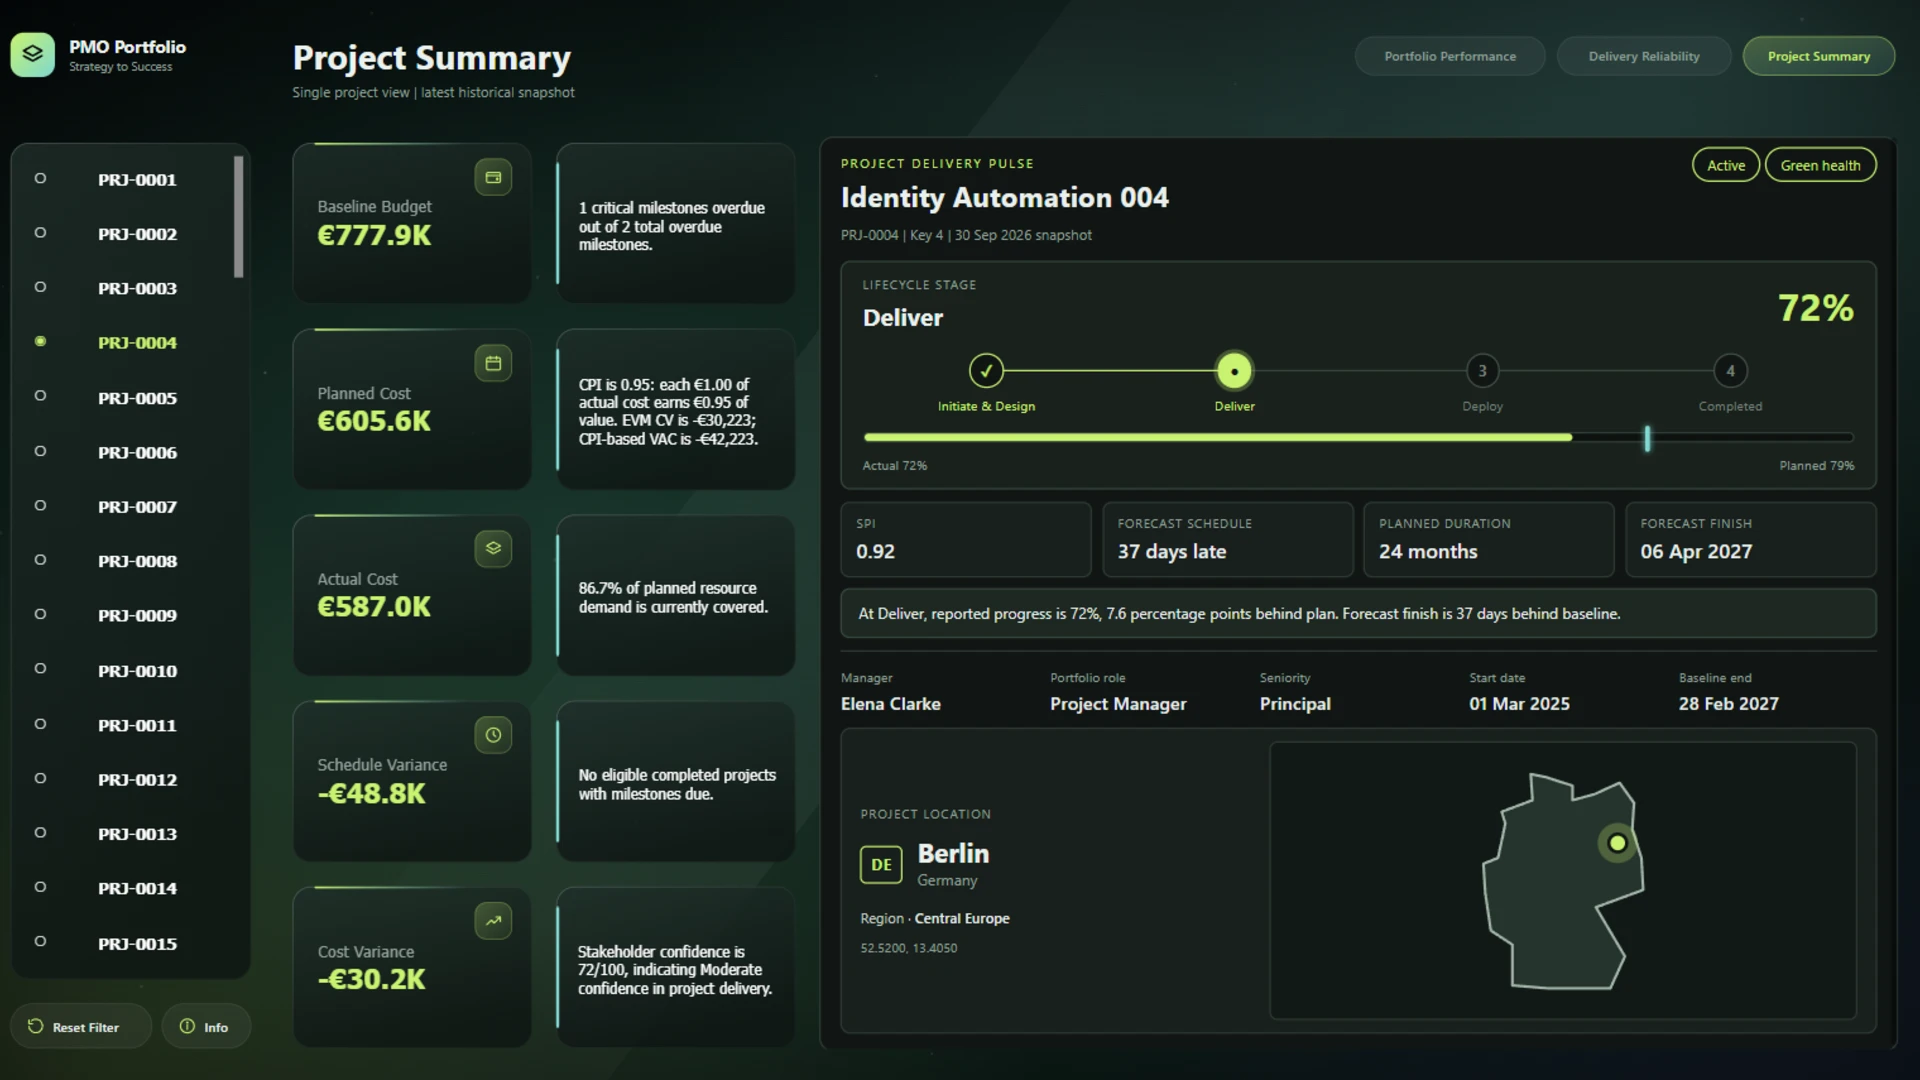Click the Deploy stage step 3 marker
The image size is (1920, 1080).
1482,371
